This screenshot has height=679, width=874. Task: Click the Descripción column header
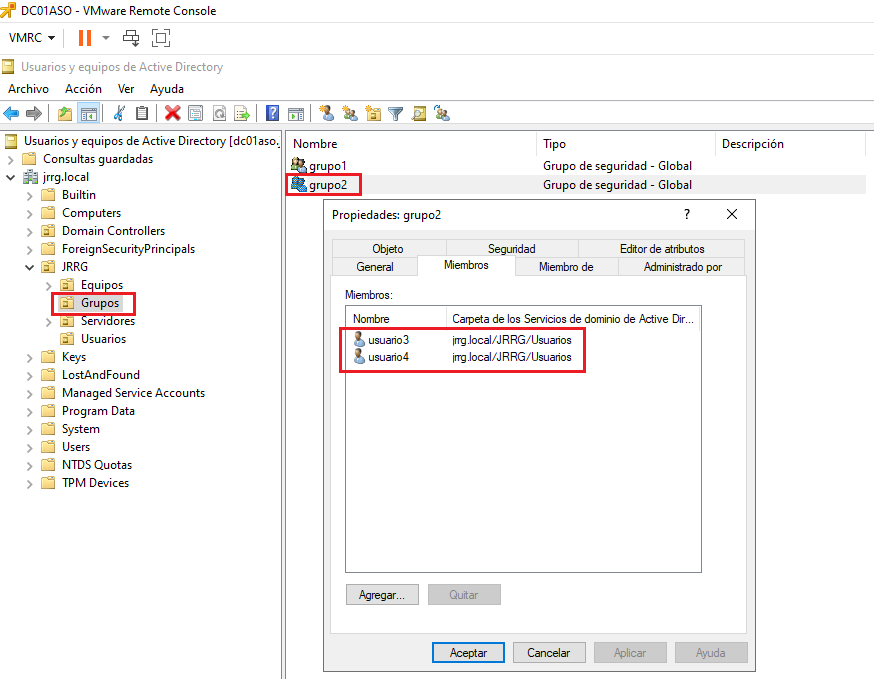click(x=790, y=144)
